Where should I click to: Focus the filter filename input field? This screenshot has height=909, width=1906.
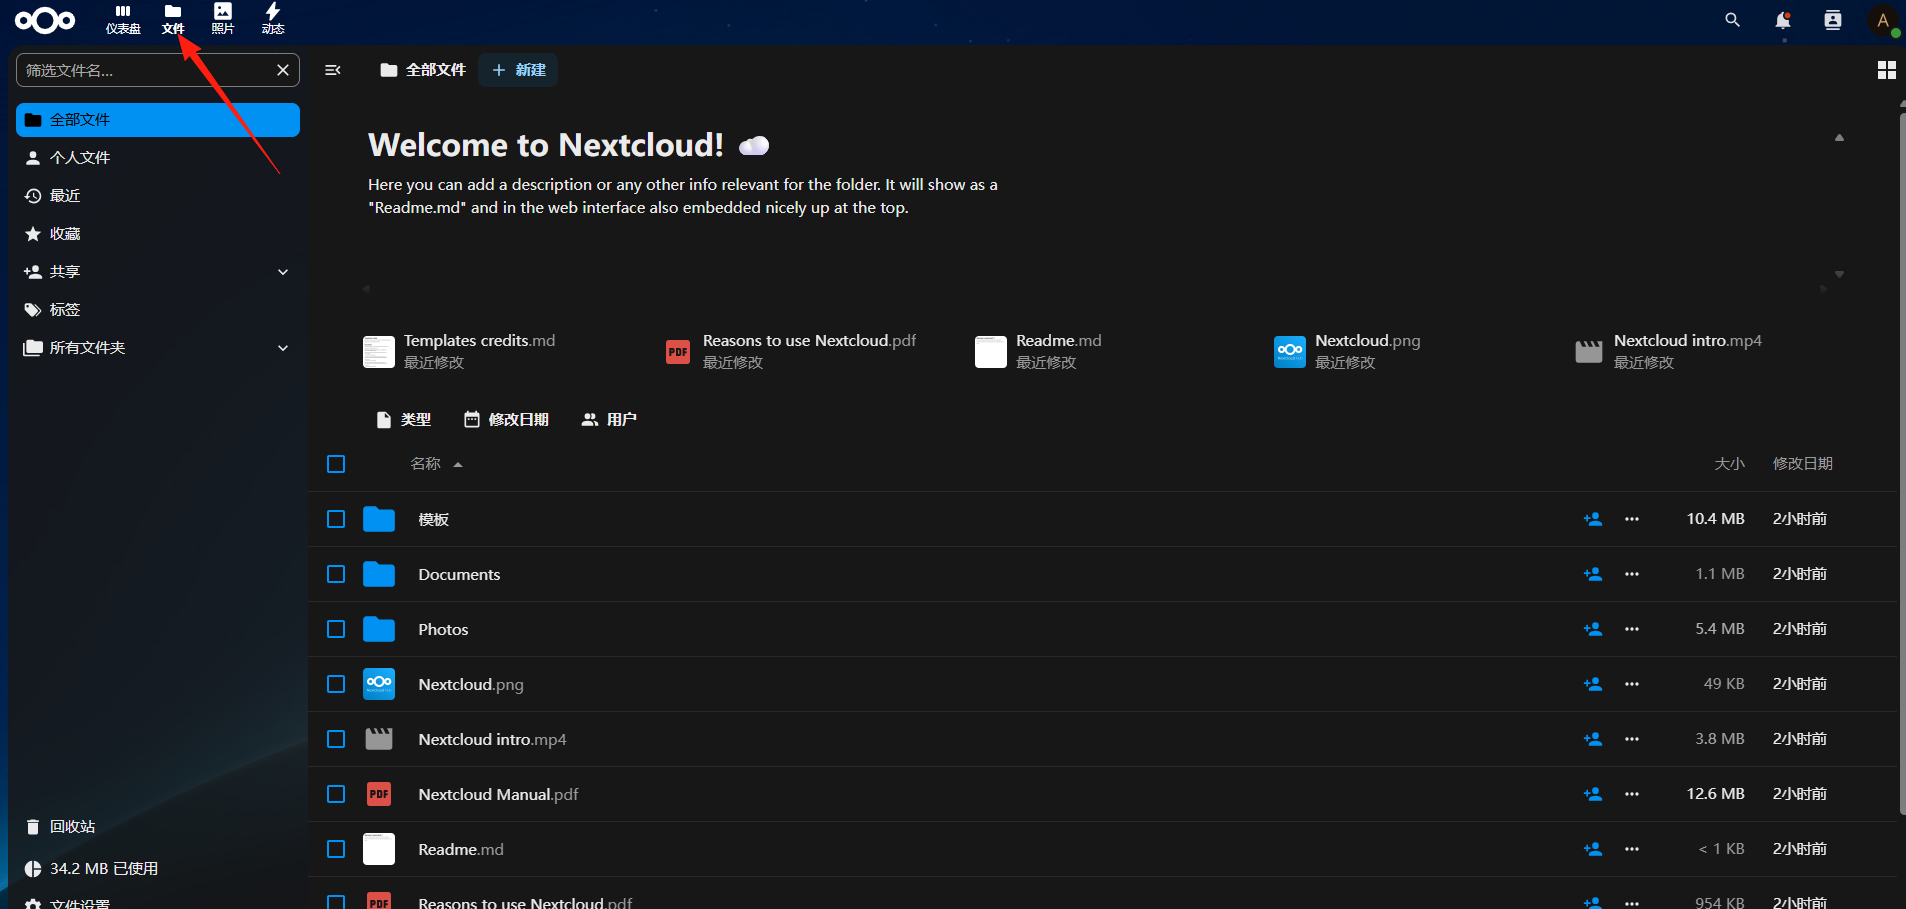click(x=148, y=70)
